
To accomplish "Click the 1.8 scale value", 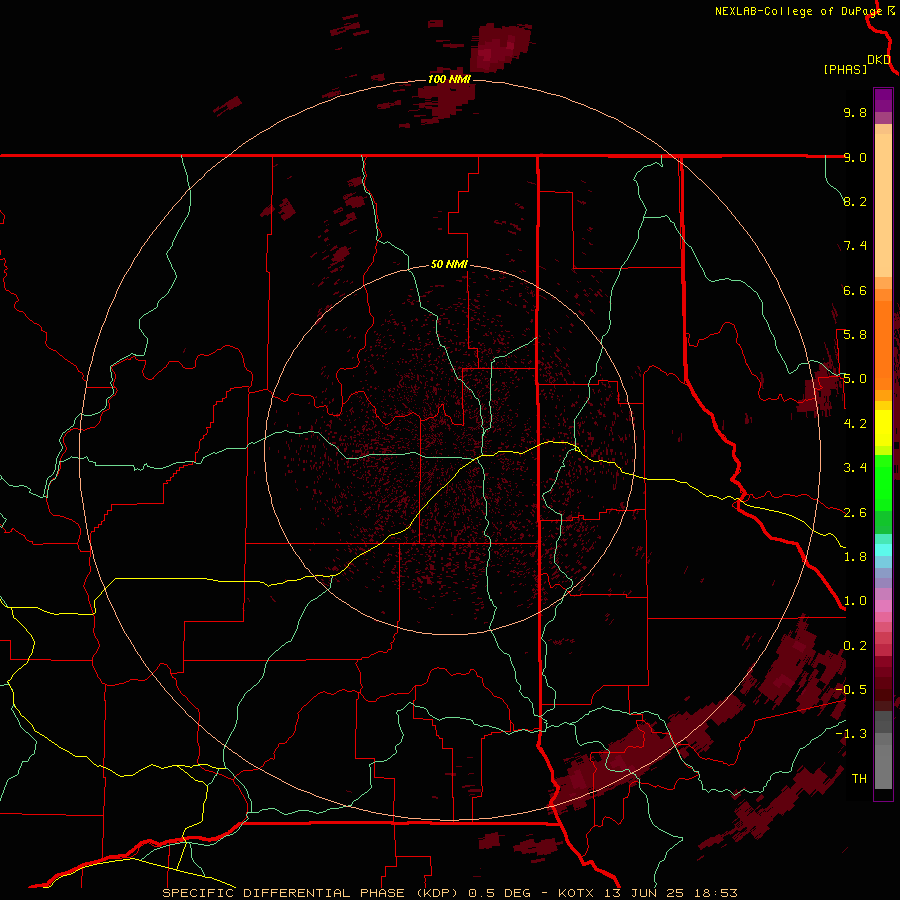I will (855, 557).
